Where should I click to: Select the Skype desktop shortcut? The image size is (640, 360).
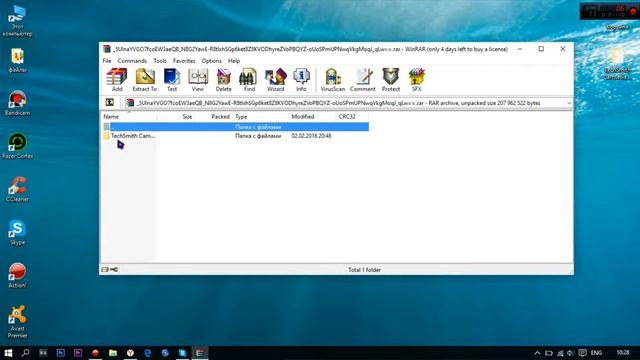pos(17,232)
